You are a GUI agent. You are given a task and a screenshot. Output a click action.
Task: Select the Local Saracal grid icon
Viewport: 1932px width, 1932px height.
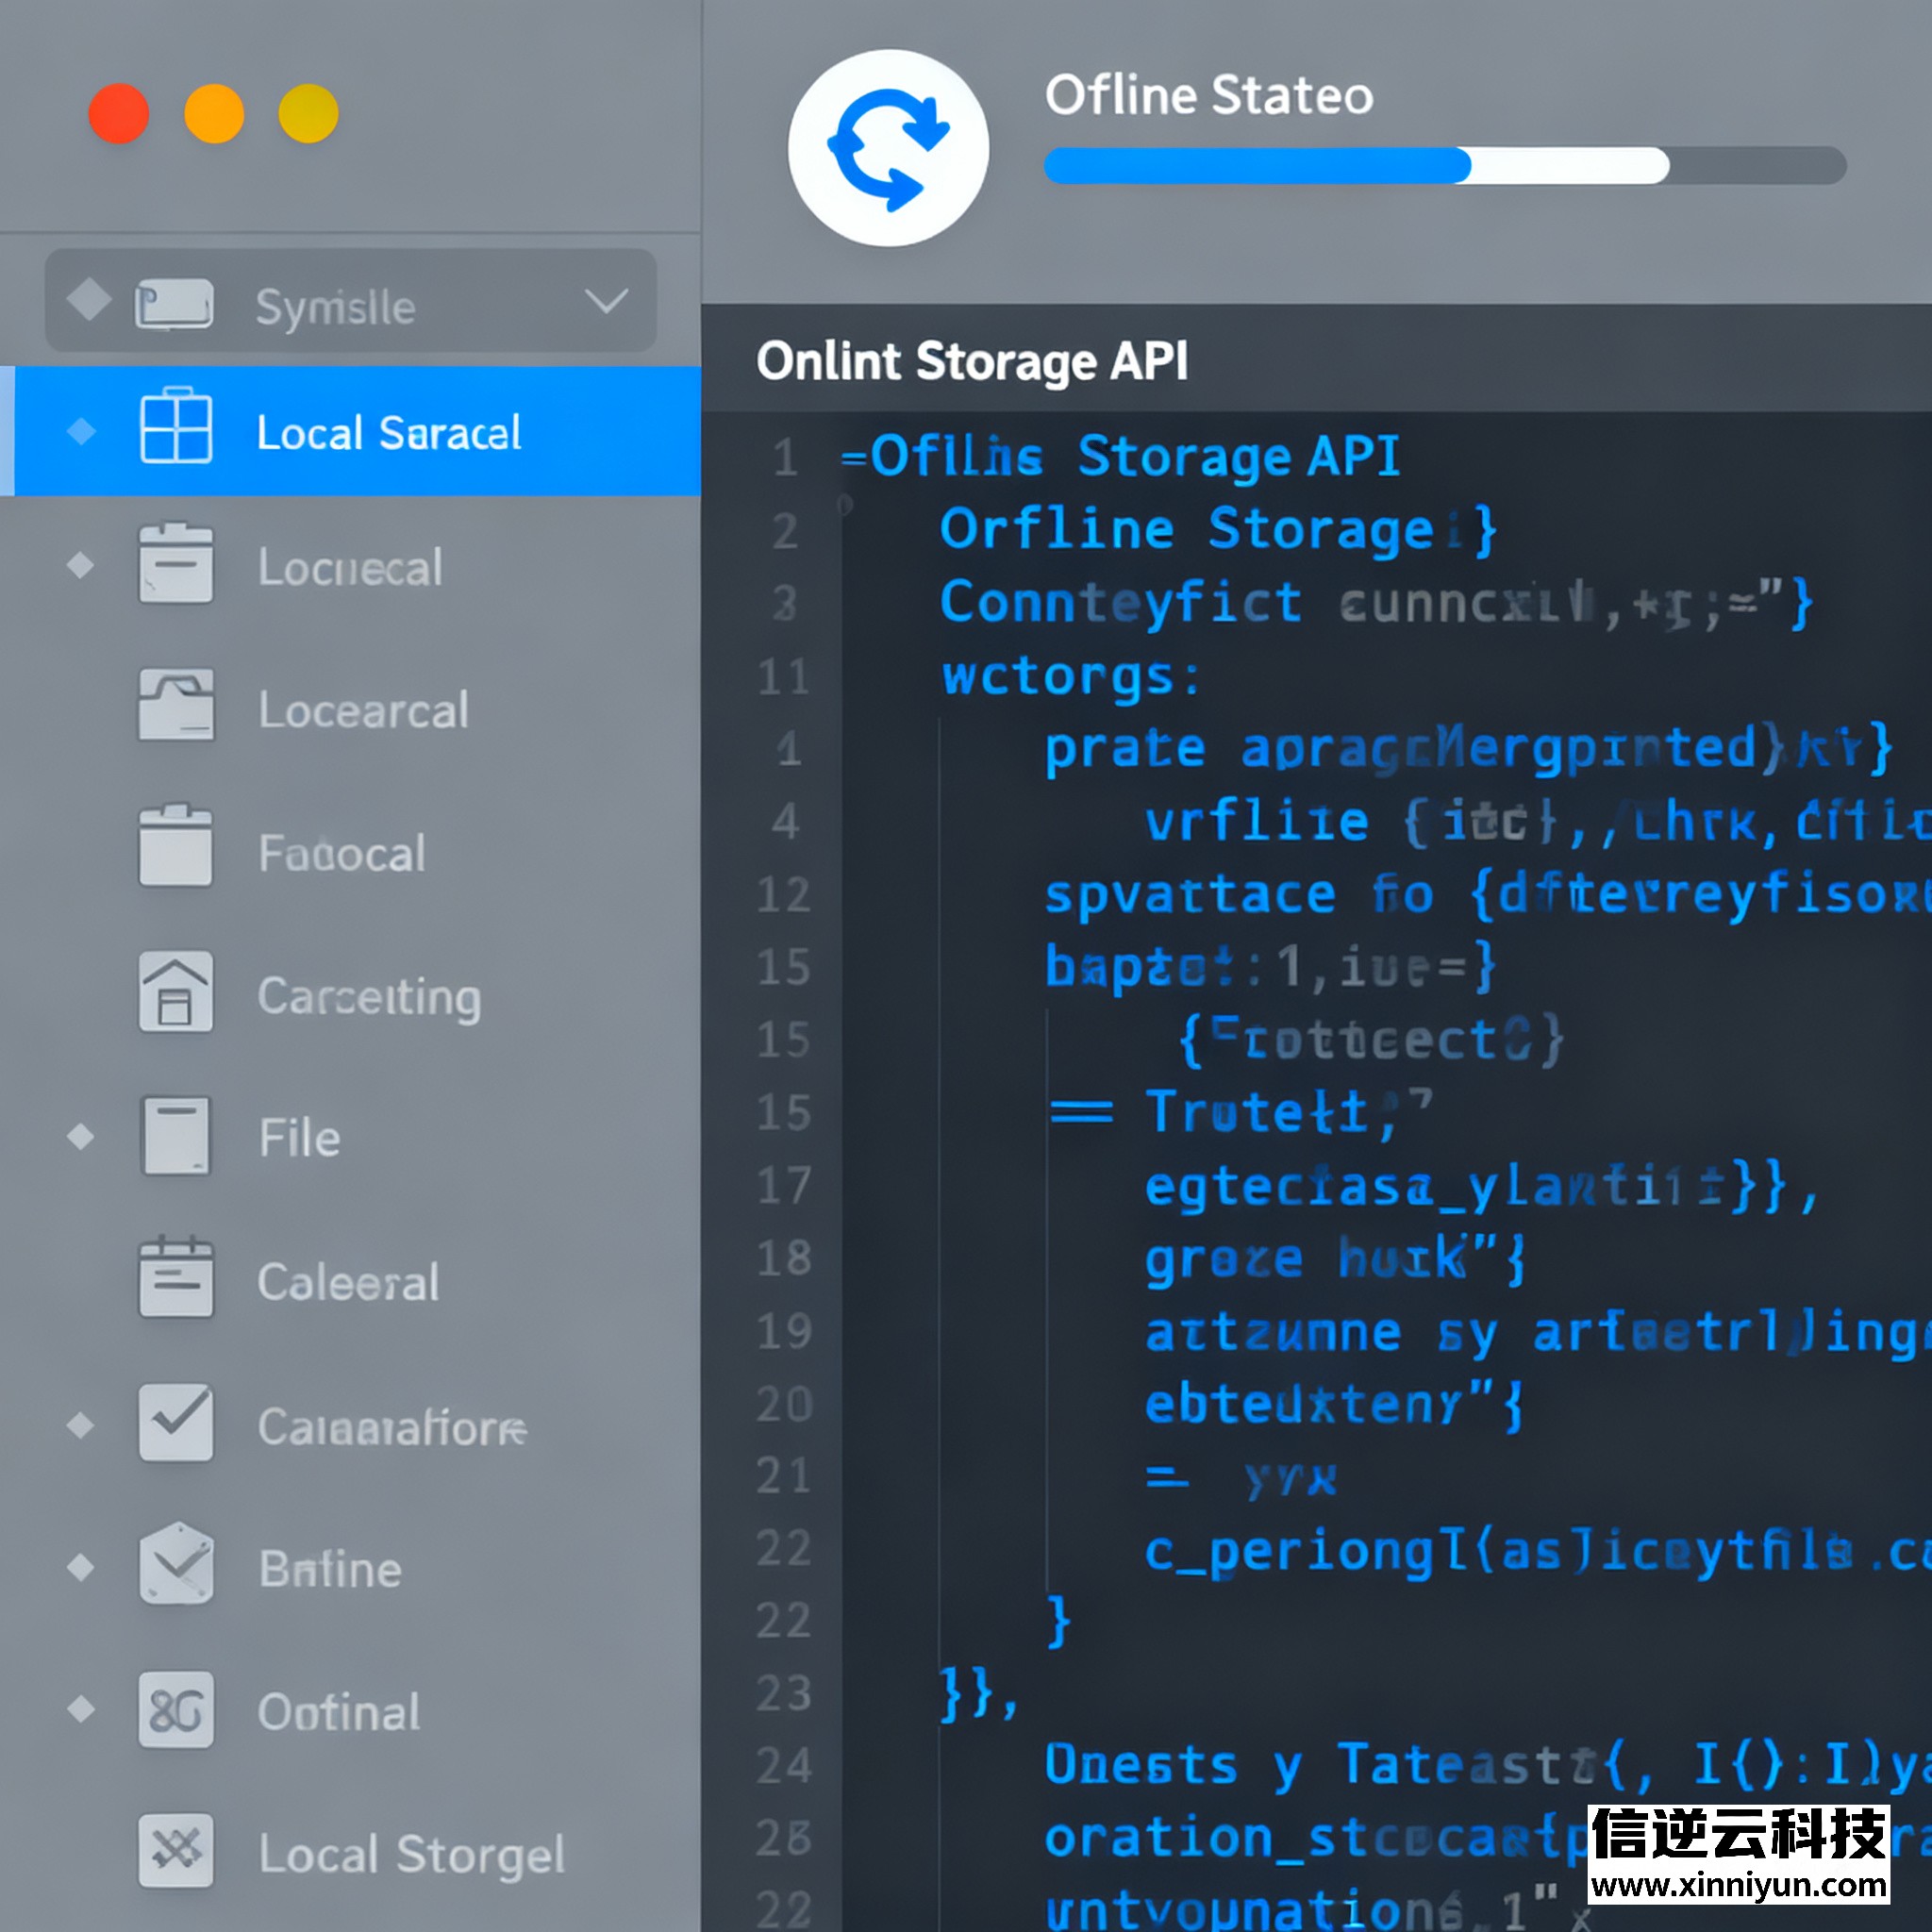176,428
